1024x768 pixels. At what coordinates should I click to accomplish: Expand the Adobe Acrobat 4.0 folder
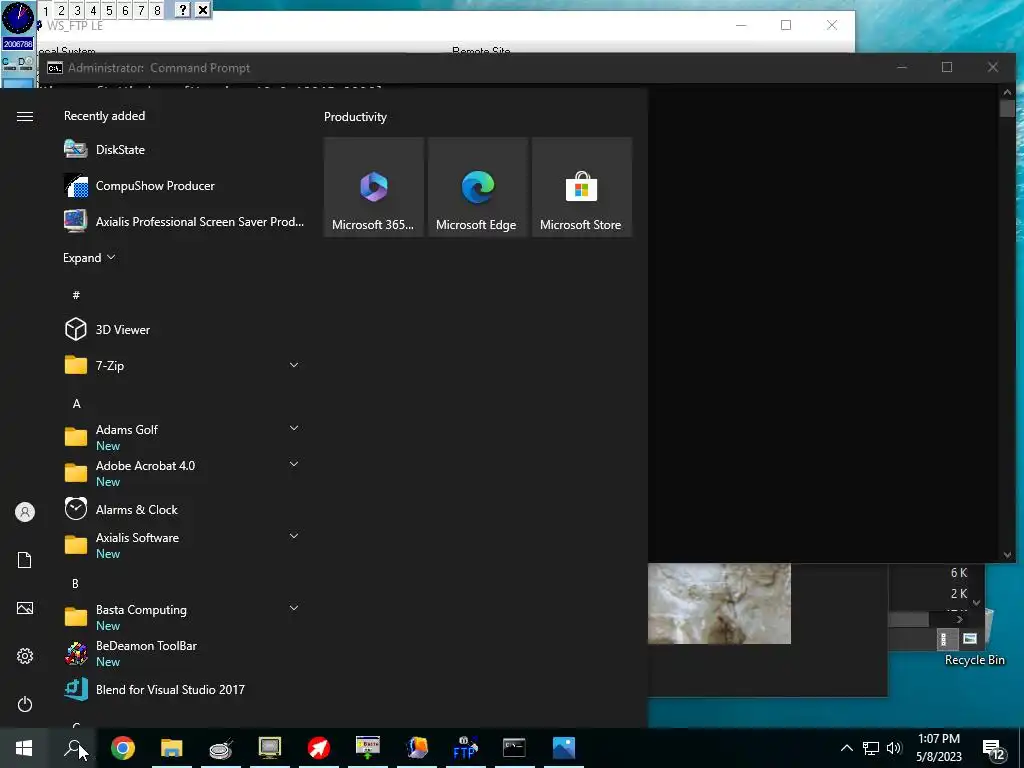click(294, 464)
